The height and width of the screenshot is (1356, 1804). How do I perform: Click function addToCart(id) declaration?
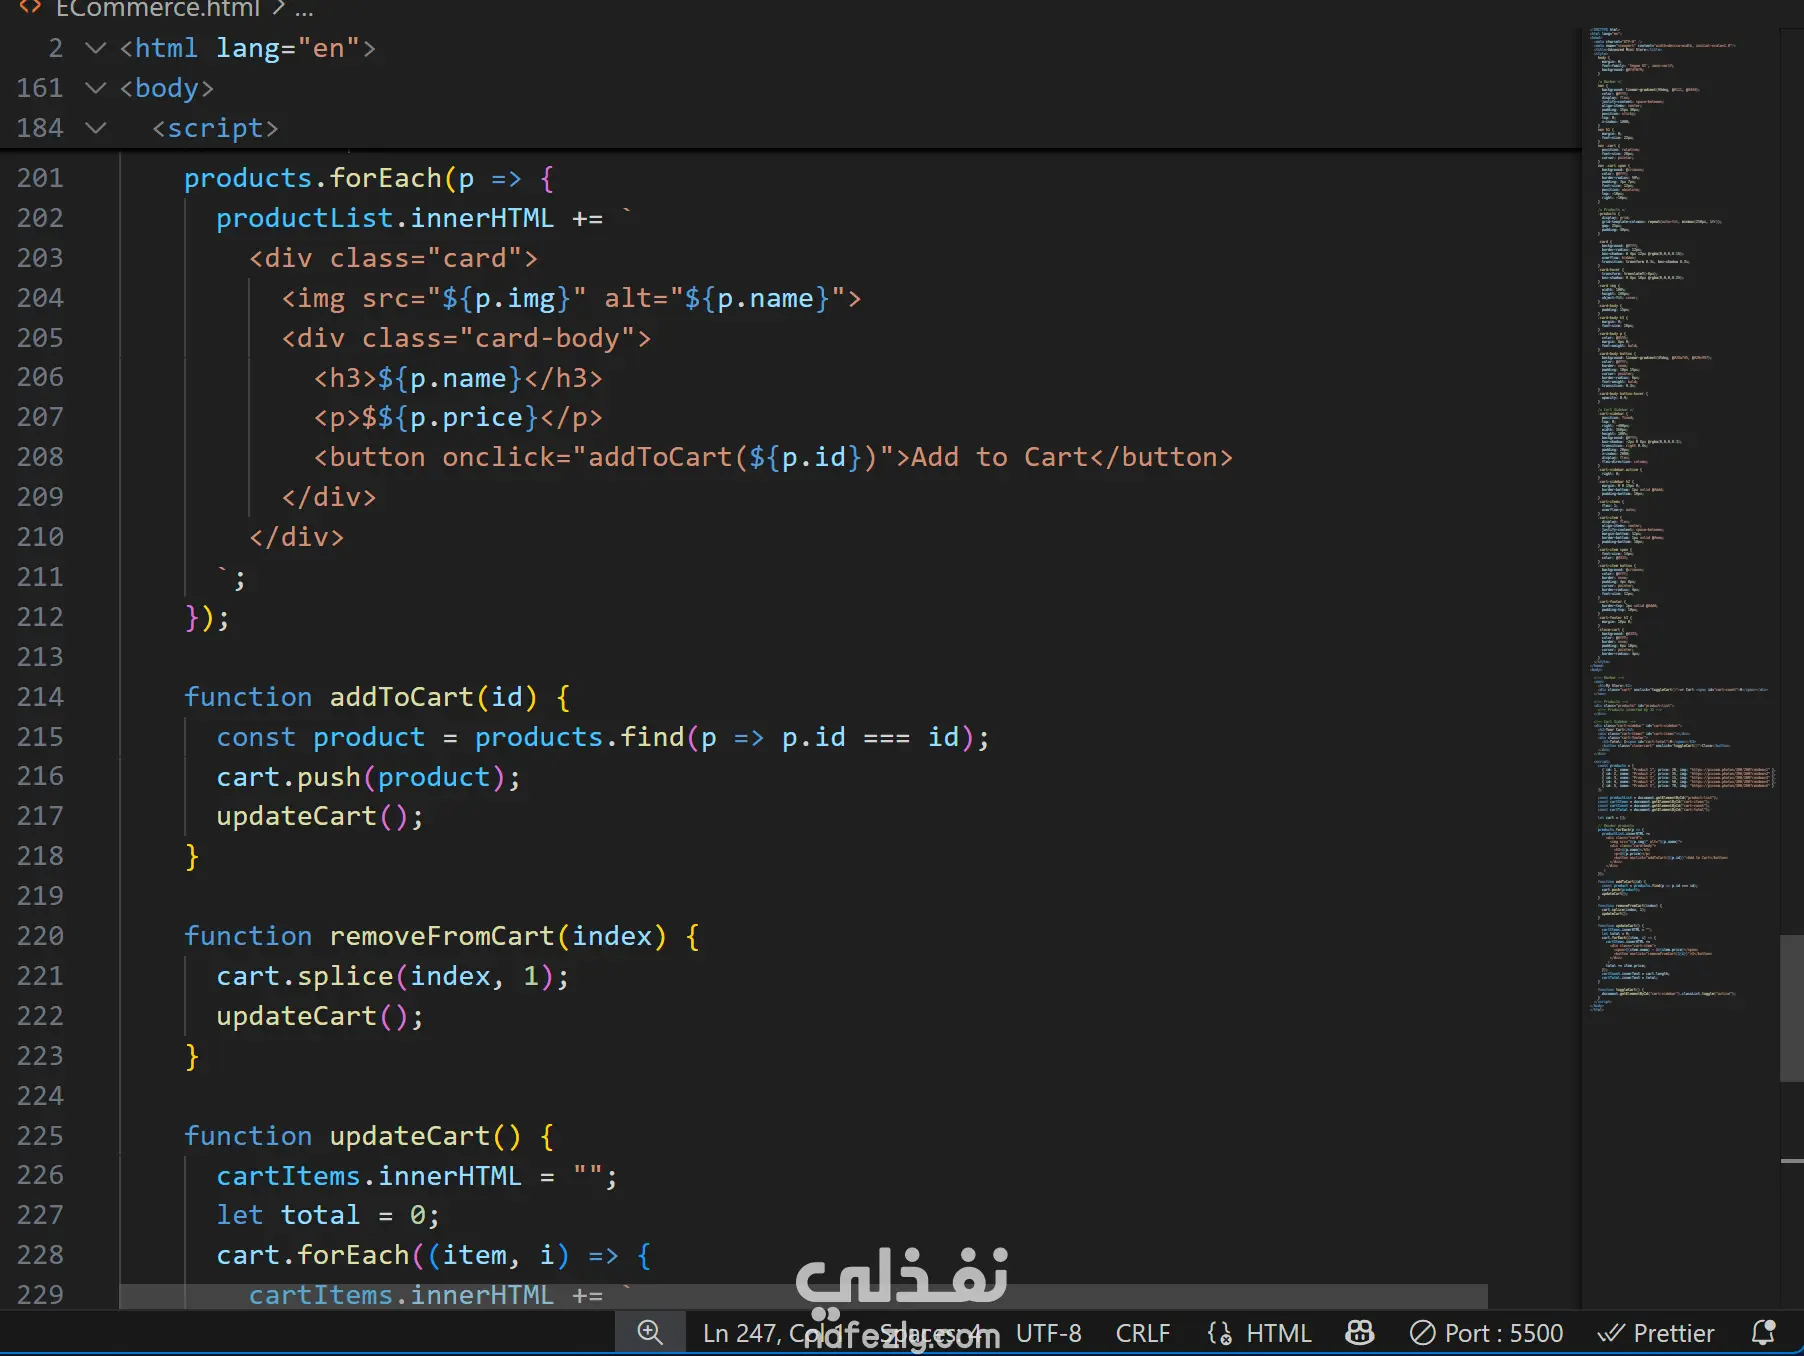(377, 697)
